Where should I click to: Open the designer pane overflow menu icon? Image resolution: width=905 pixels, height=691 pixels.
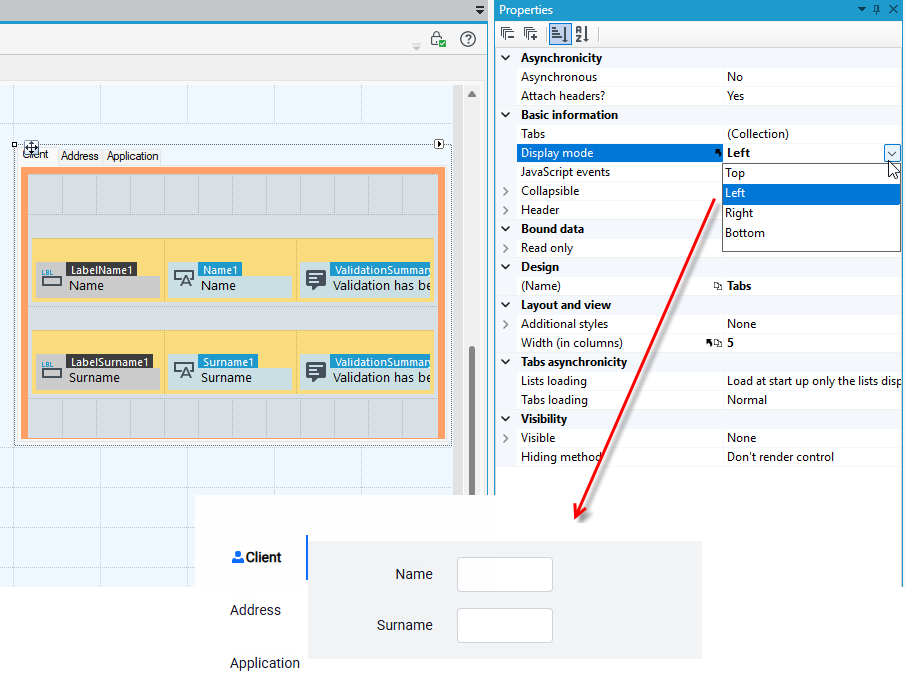pos(480,9)
